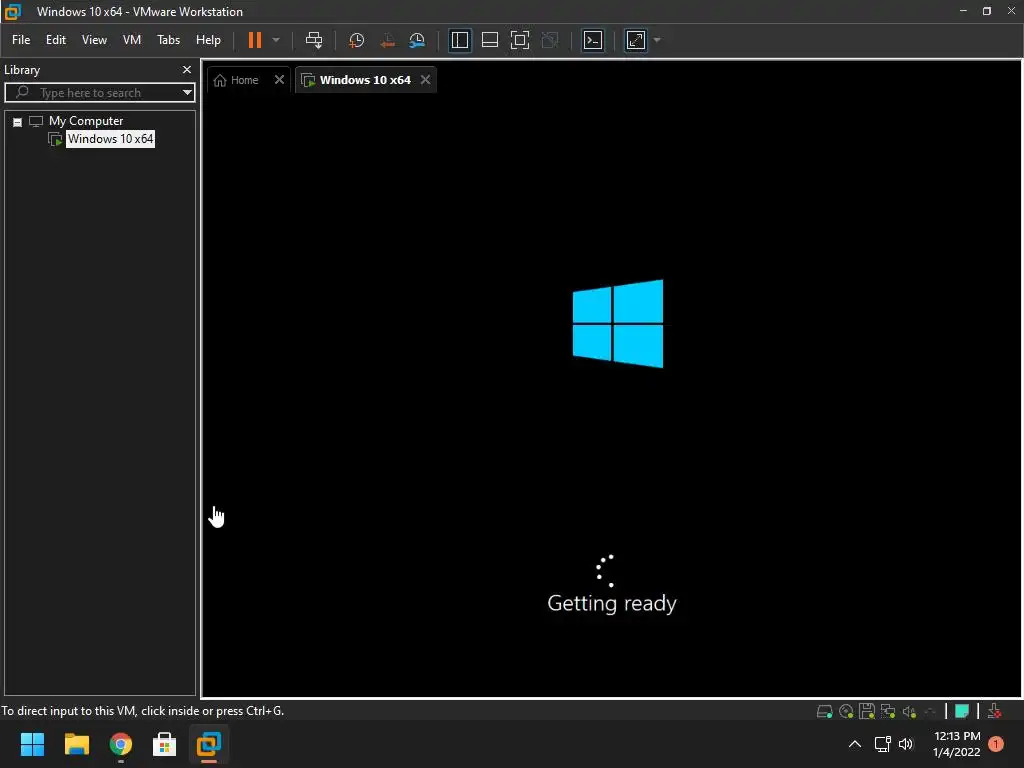1024x768 pixels.
Task: Open the power options dropdown beside Pause
Action: pos(276,40)
